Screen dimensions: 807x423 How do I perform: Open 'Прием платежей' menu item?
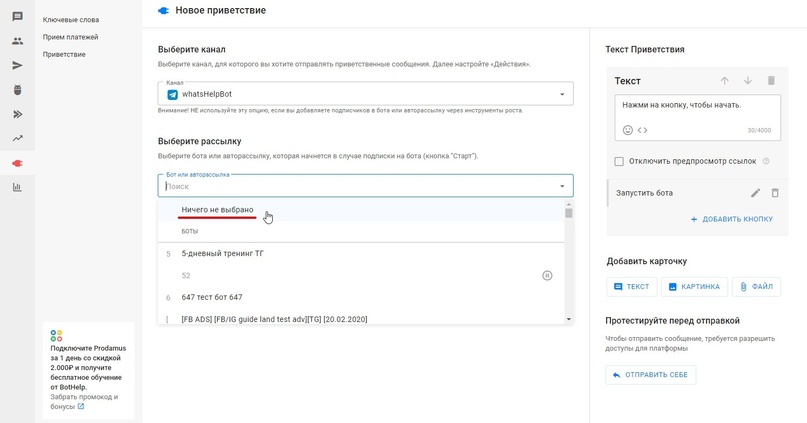coord(71,37)
